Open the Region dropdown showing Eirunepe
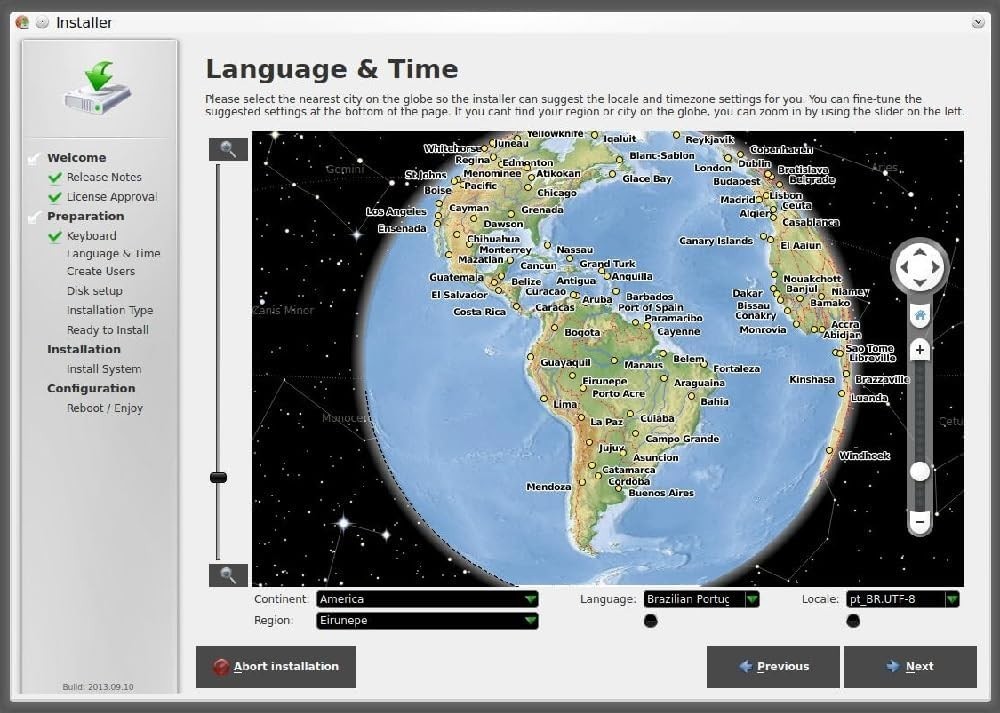 pos(427,621)
